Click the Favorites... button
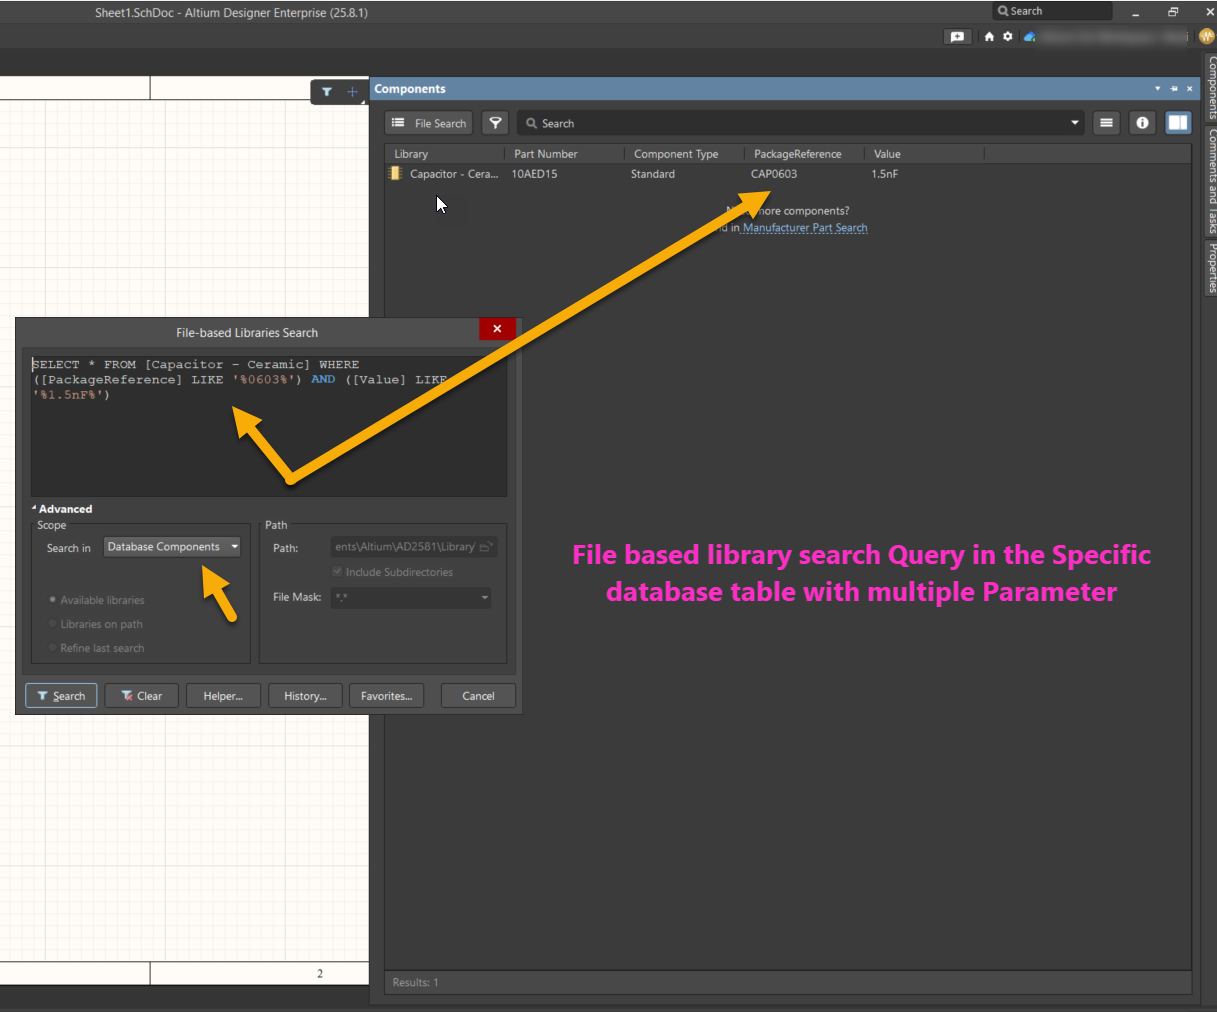The image size is (1217, 1012). pyautogui.click(x=386, y=696)
